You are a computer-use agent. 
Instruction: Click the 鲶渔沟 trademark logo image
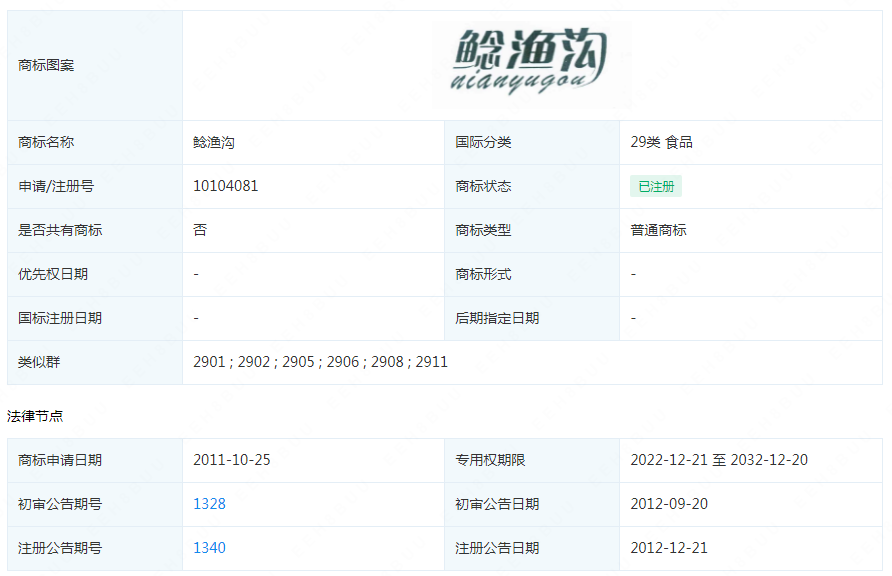(x=531, y=62)
